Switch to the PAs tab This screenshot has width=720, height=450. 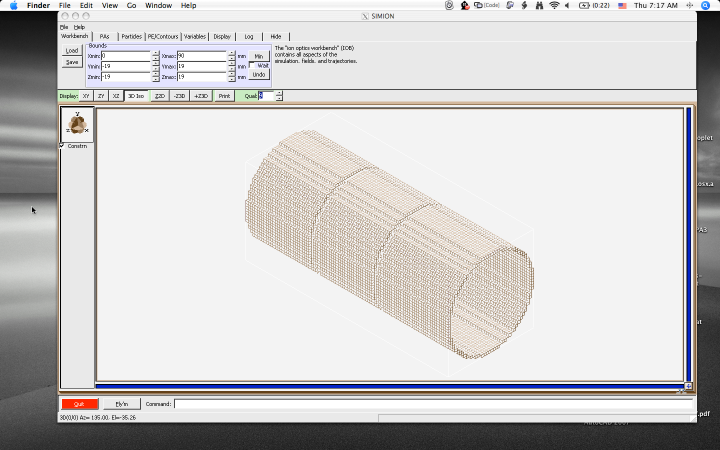tap(105, 36)
